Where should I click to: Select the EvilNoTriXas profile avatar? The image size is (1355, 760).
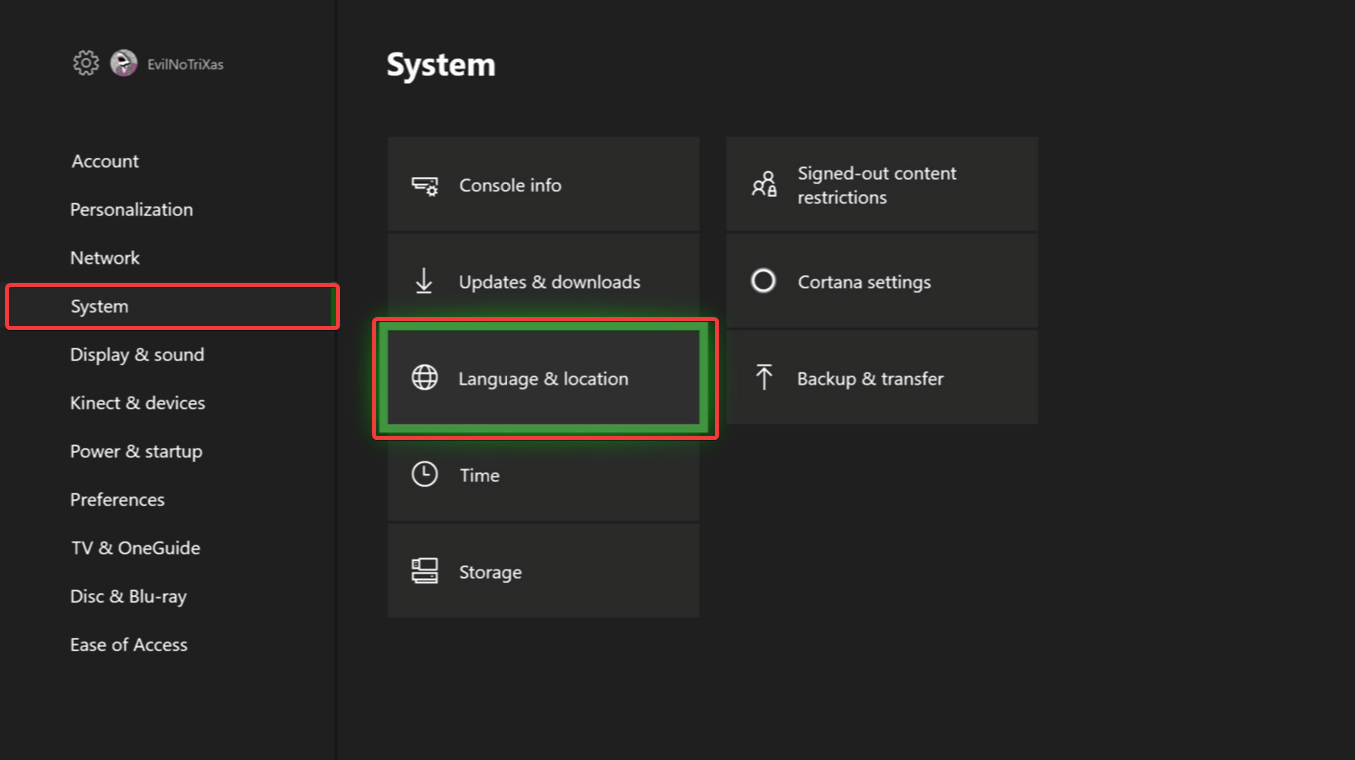tap(123, 63)
